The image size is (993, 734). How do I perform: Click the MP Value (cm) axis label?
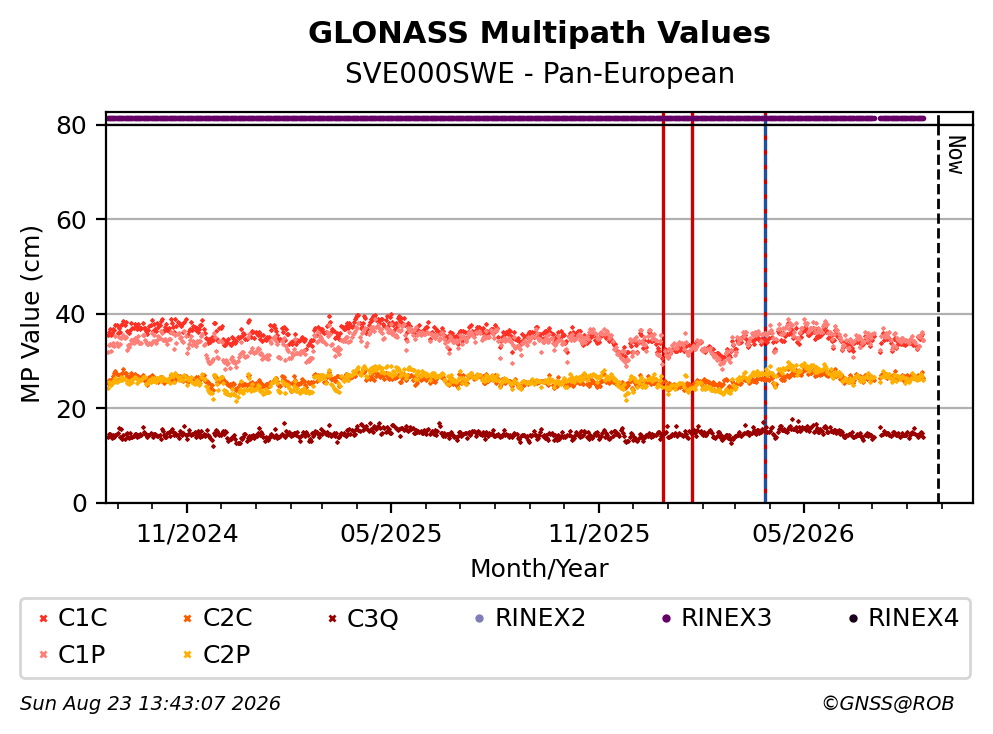pyautogui.click(x=30, y=314)
